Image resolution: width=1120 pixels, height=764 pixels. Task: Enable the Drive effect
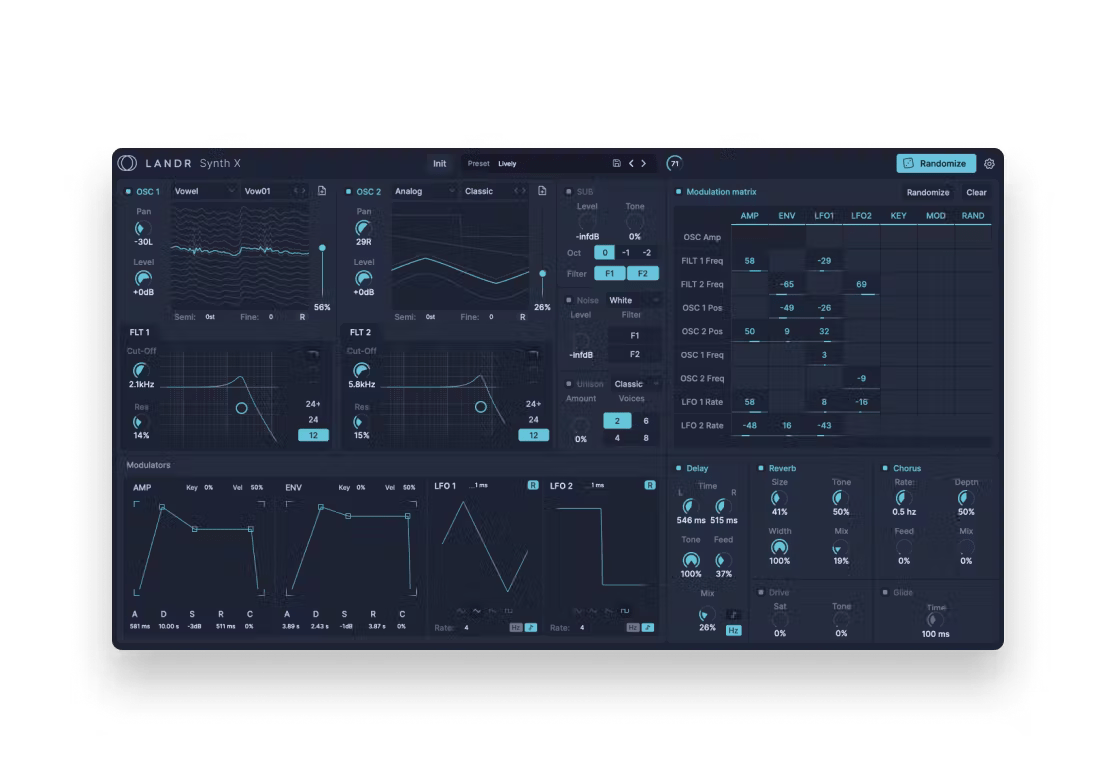tap(761, 592)
